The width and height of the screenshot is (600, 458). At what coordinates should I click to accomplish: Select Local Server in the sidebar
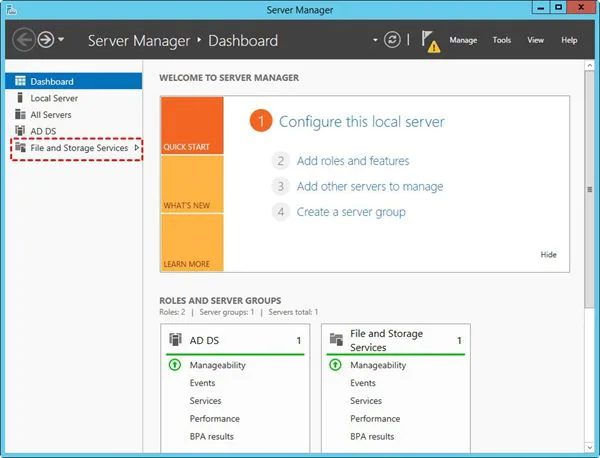(73, 98)
